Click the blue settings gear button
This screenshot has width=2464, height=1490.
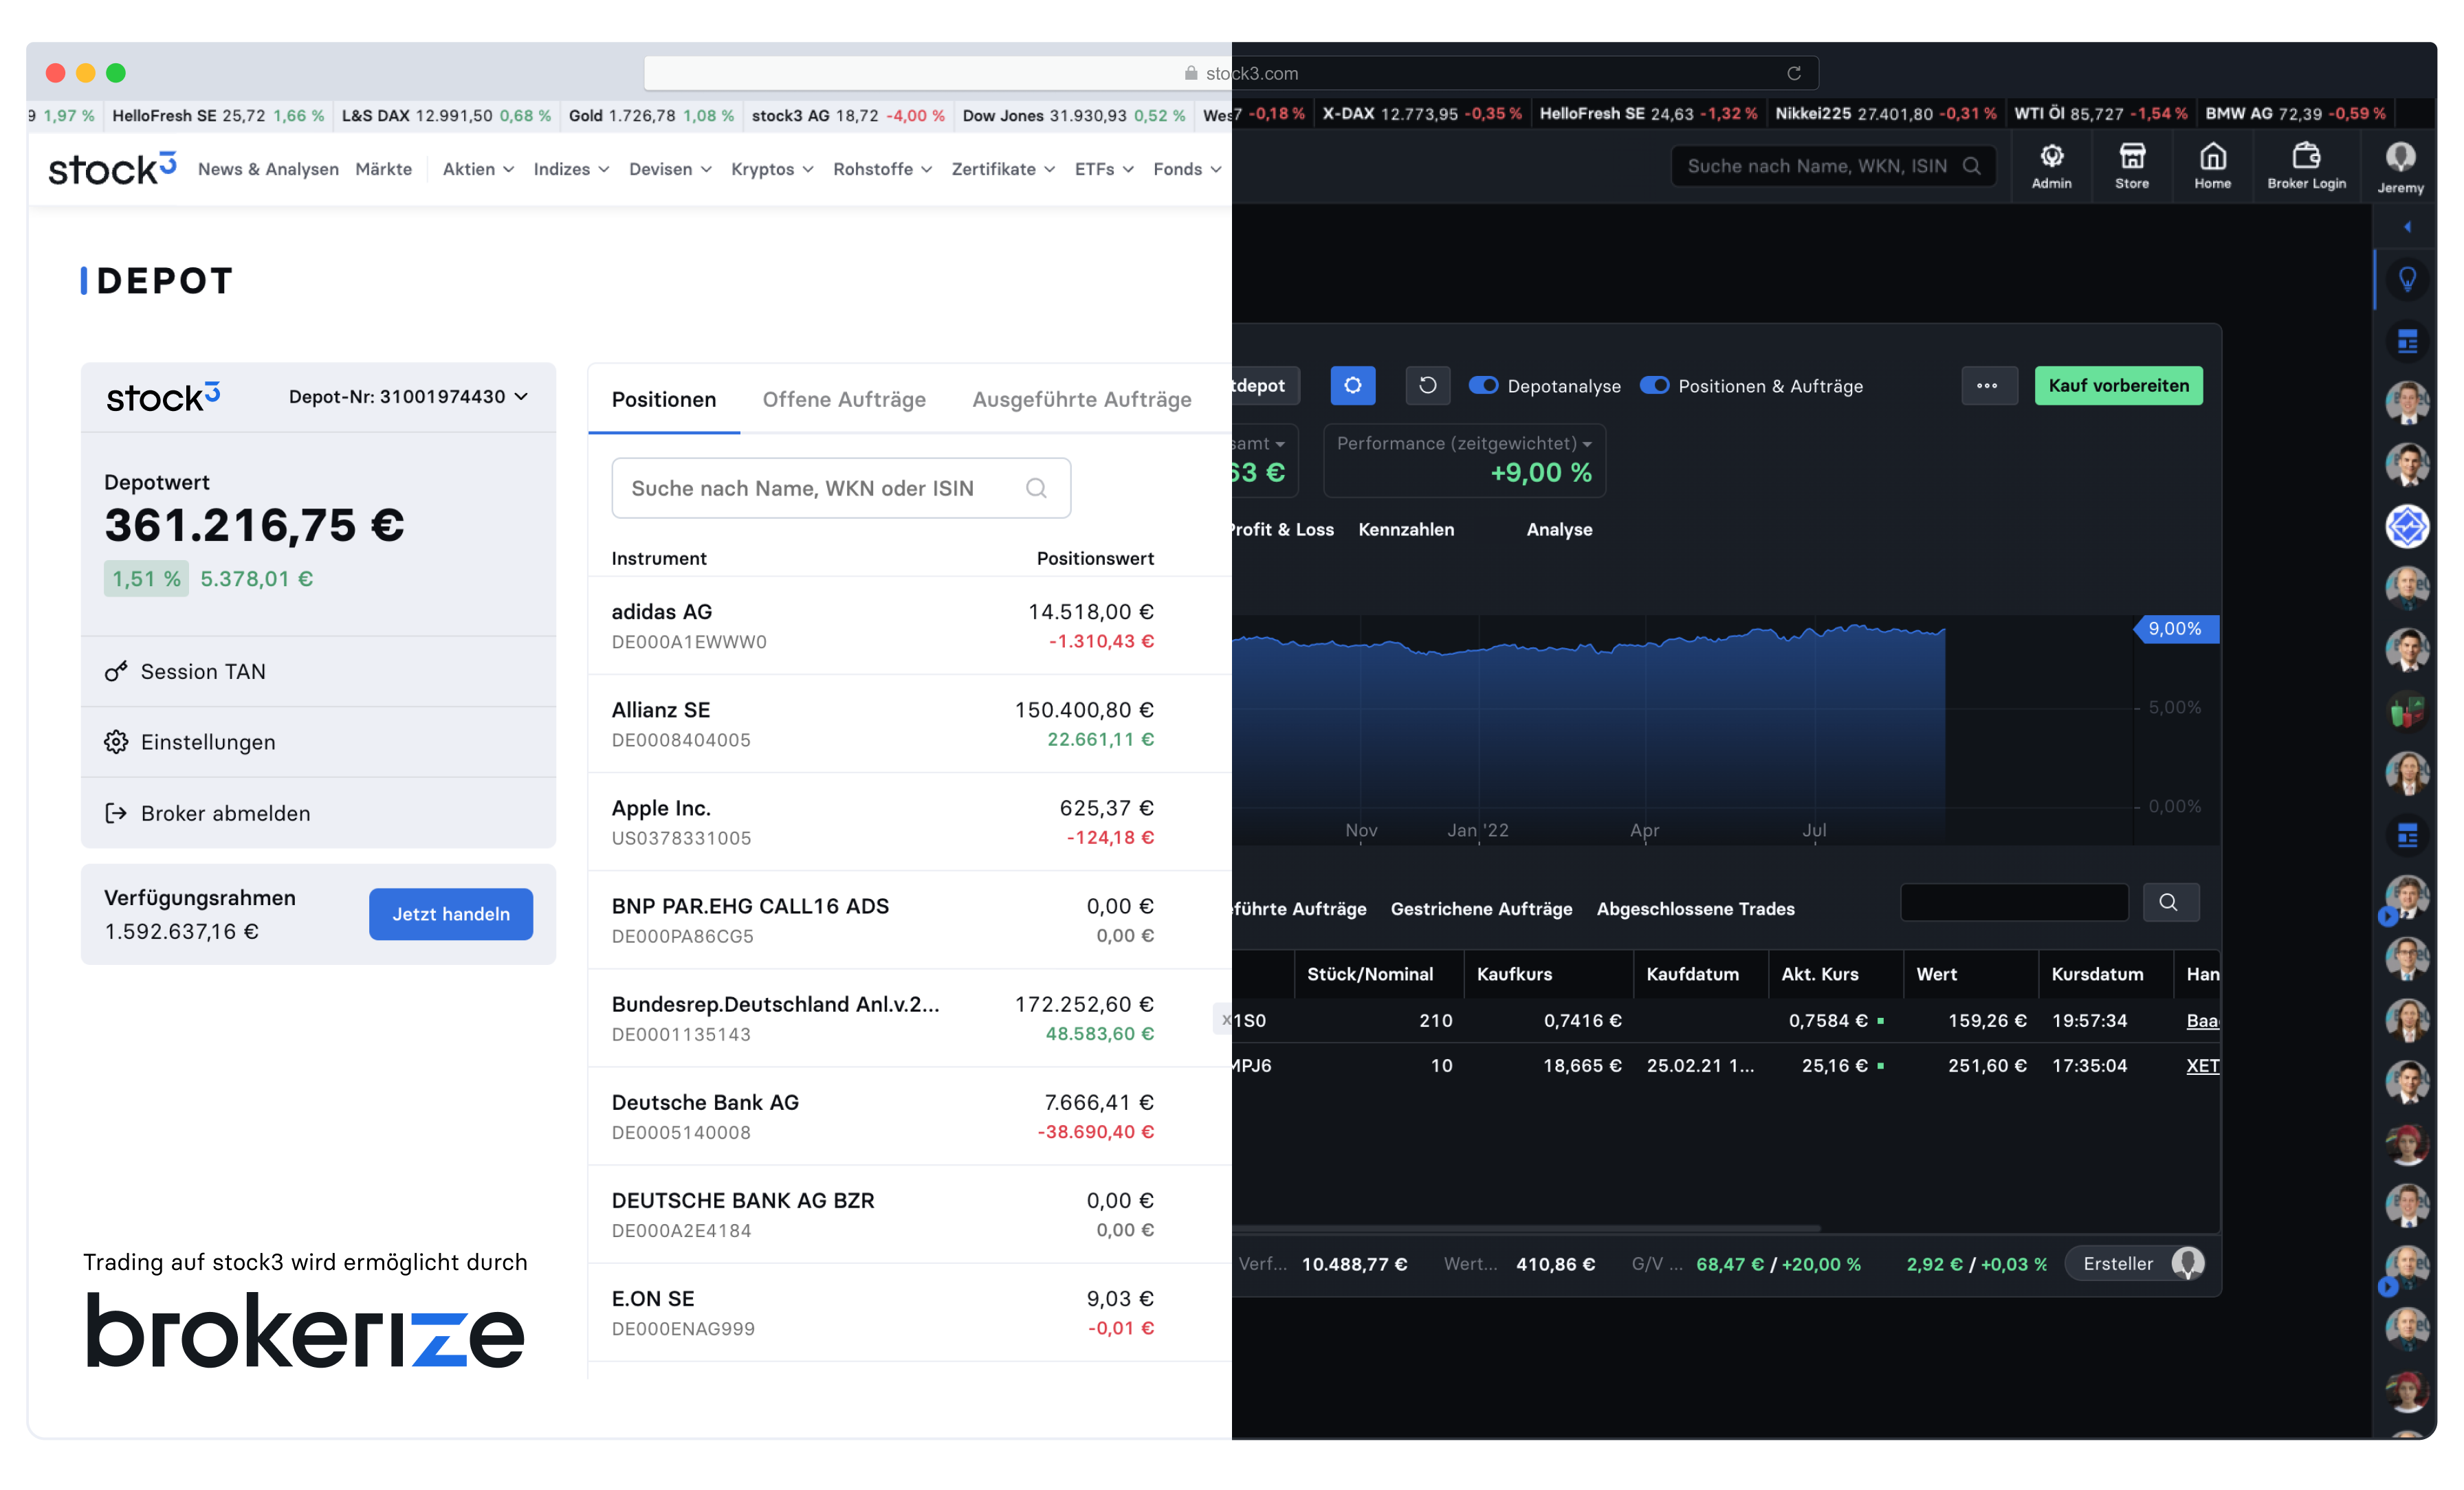coord(1352,385)
